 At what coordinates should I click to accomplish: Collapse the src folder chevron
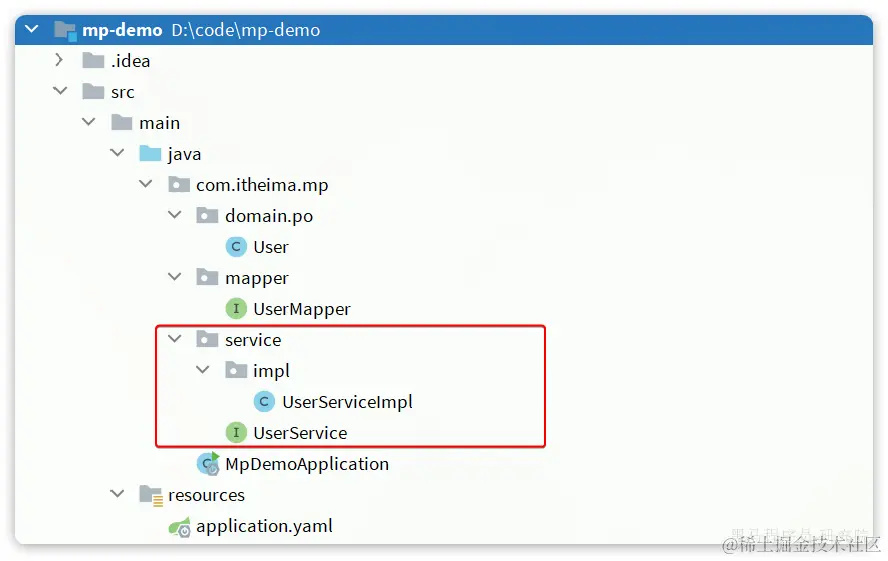click(60, 91)
